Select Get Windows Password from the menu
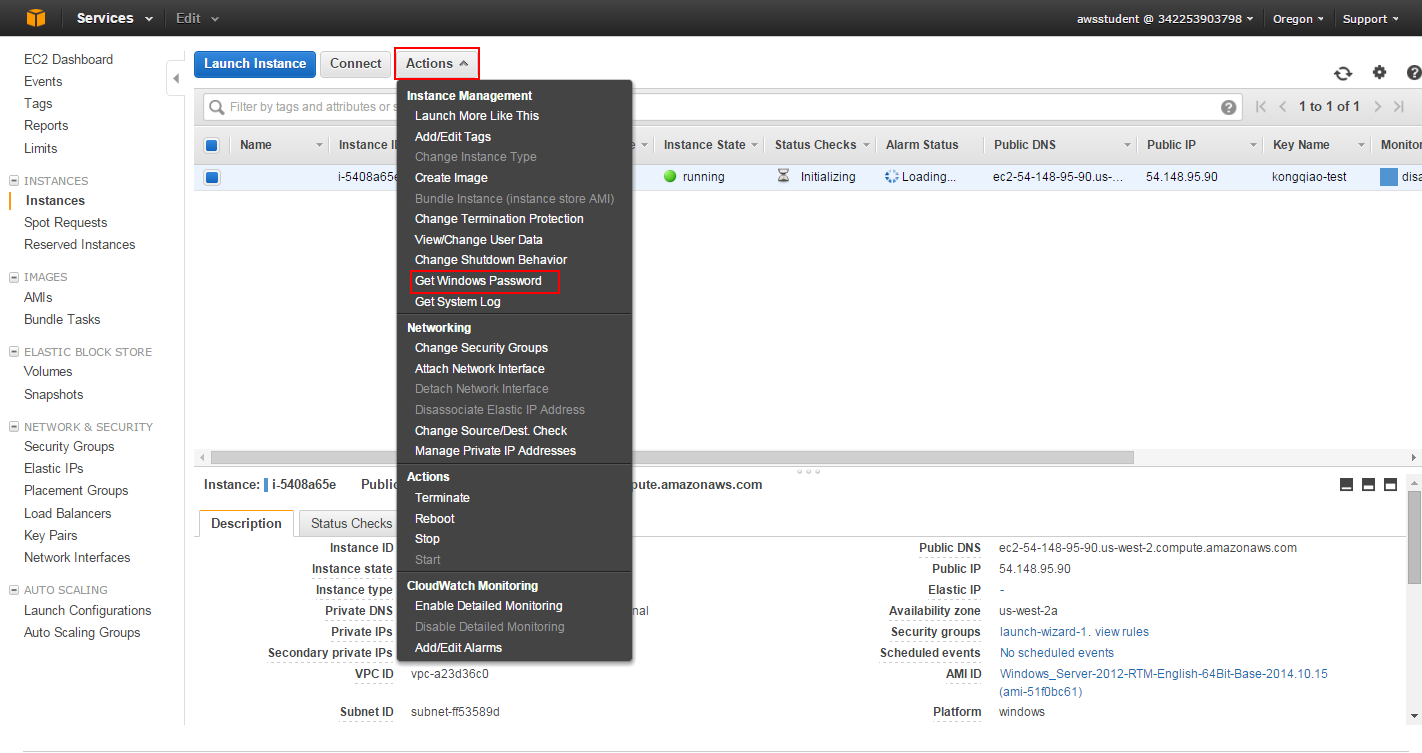This screenshot has height=753, width=1422. (478, 281)
